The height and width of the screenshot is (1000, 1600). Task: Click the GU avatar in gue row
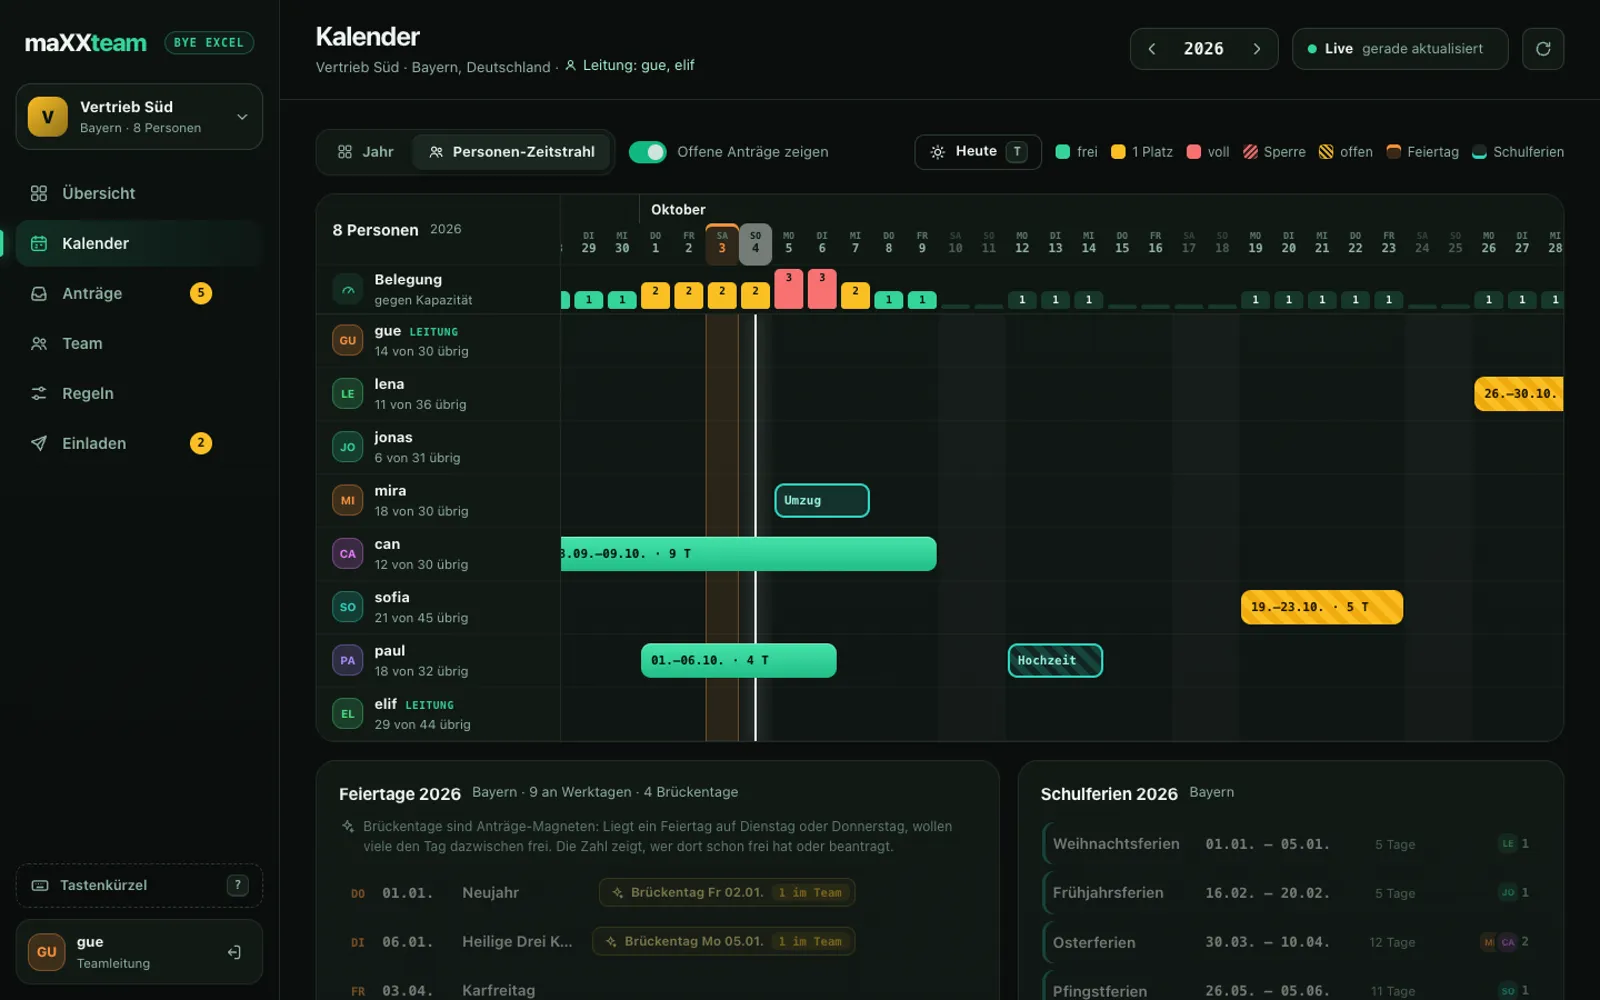point(348,340)
